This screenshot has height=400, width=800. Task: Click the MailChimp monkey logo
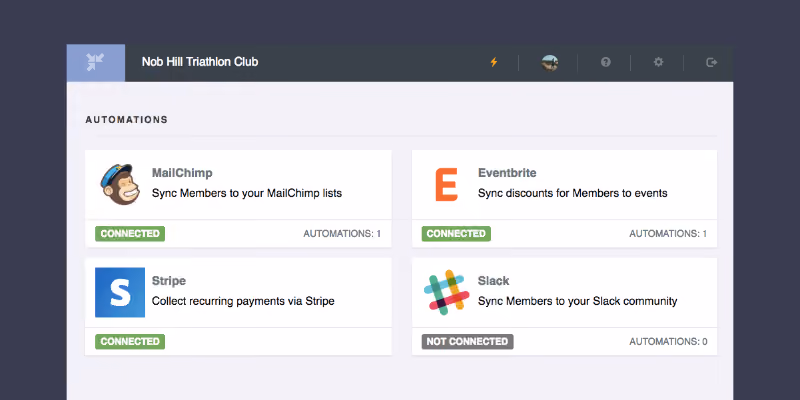[120, 185]
